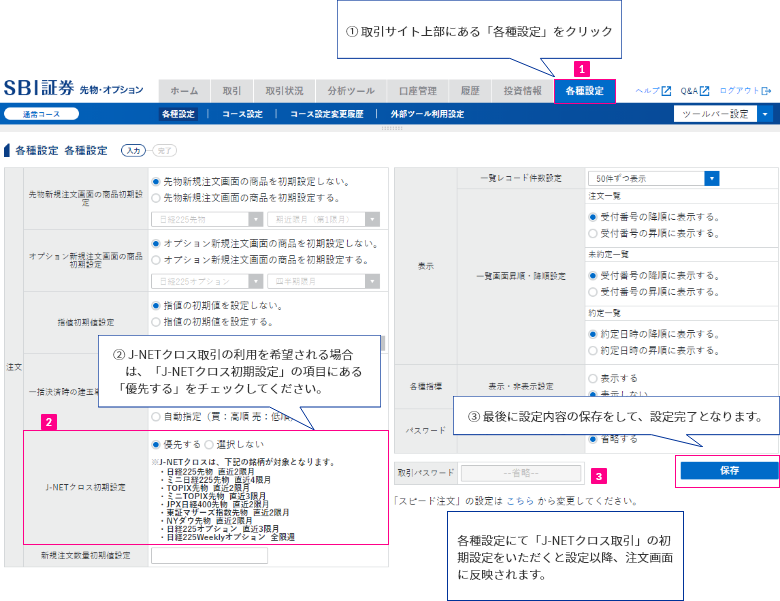Viewport: 780px width, 601px height.
Task: Select 先物新規注文画面の商品を初期設定しない
Action: 156,182
